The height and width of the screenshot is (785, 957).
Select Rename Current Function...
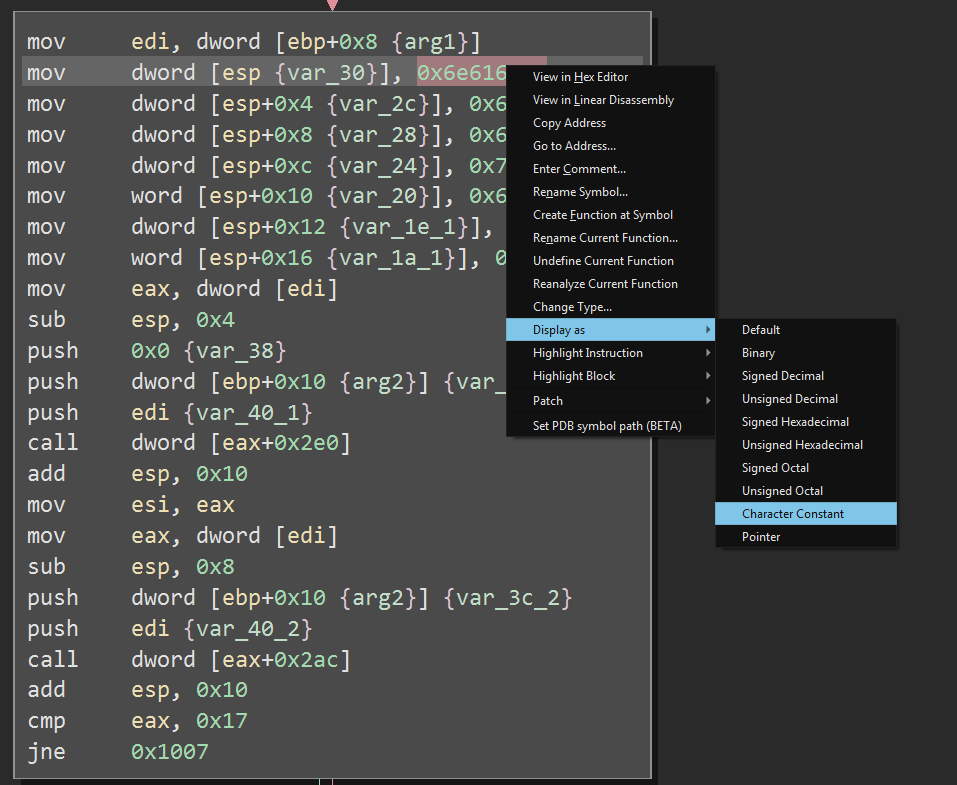point(610,238)
